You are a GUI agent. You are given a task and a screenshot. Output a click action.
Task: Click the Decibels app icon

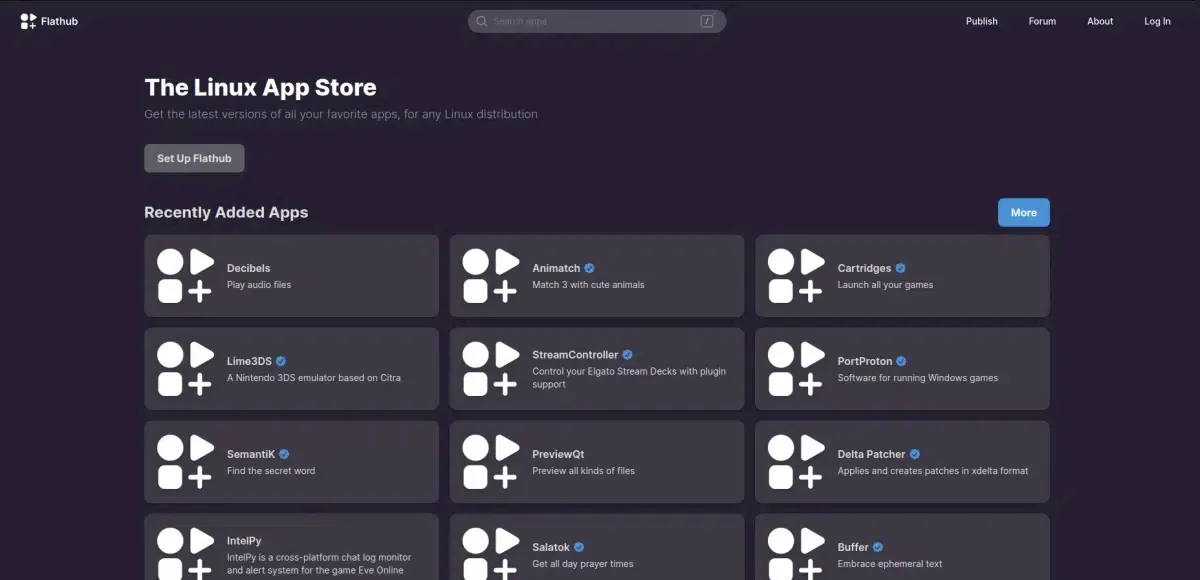coord(186,276)
